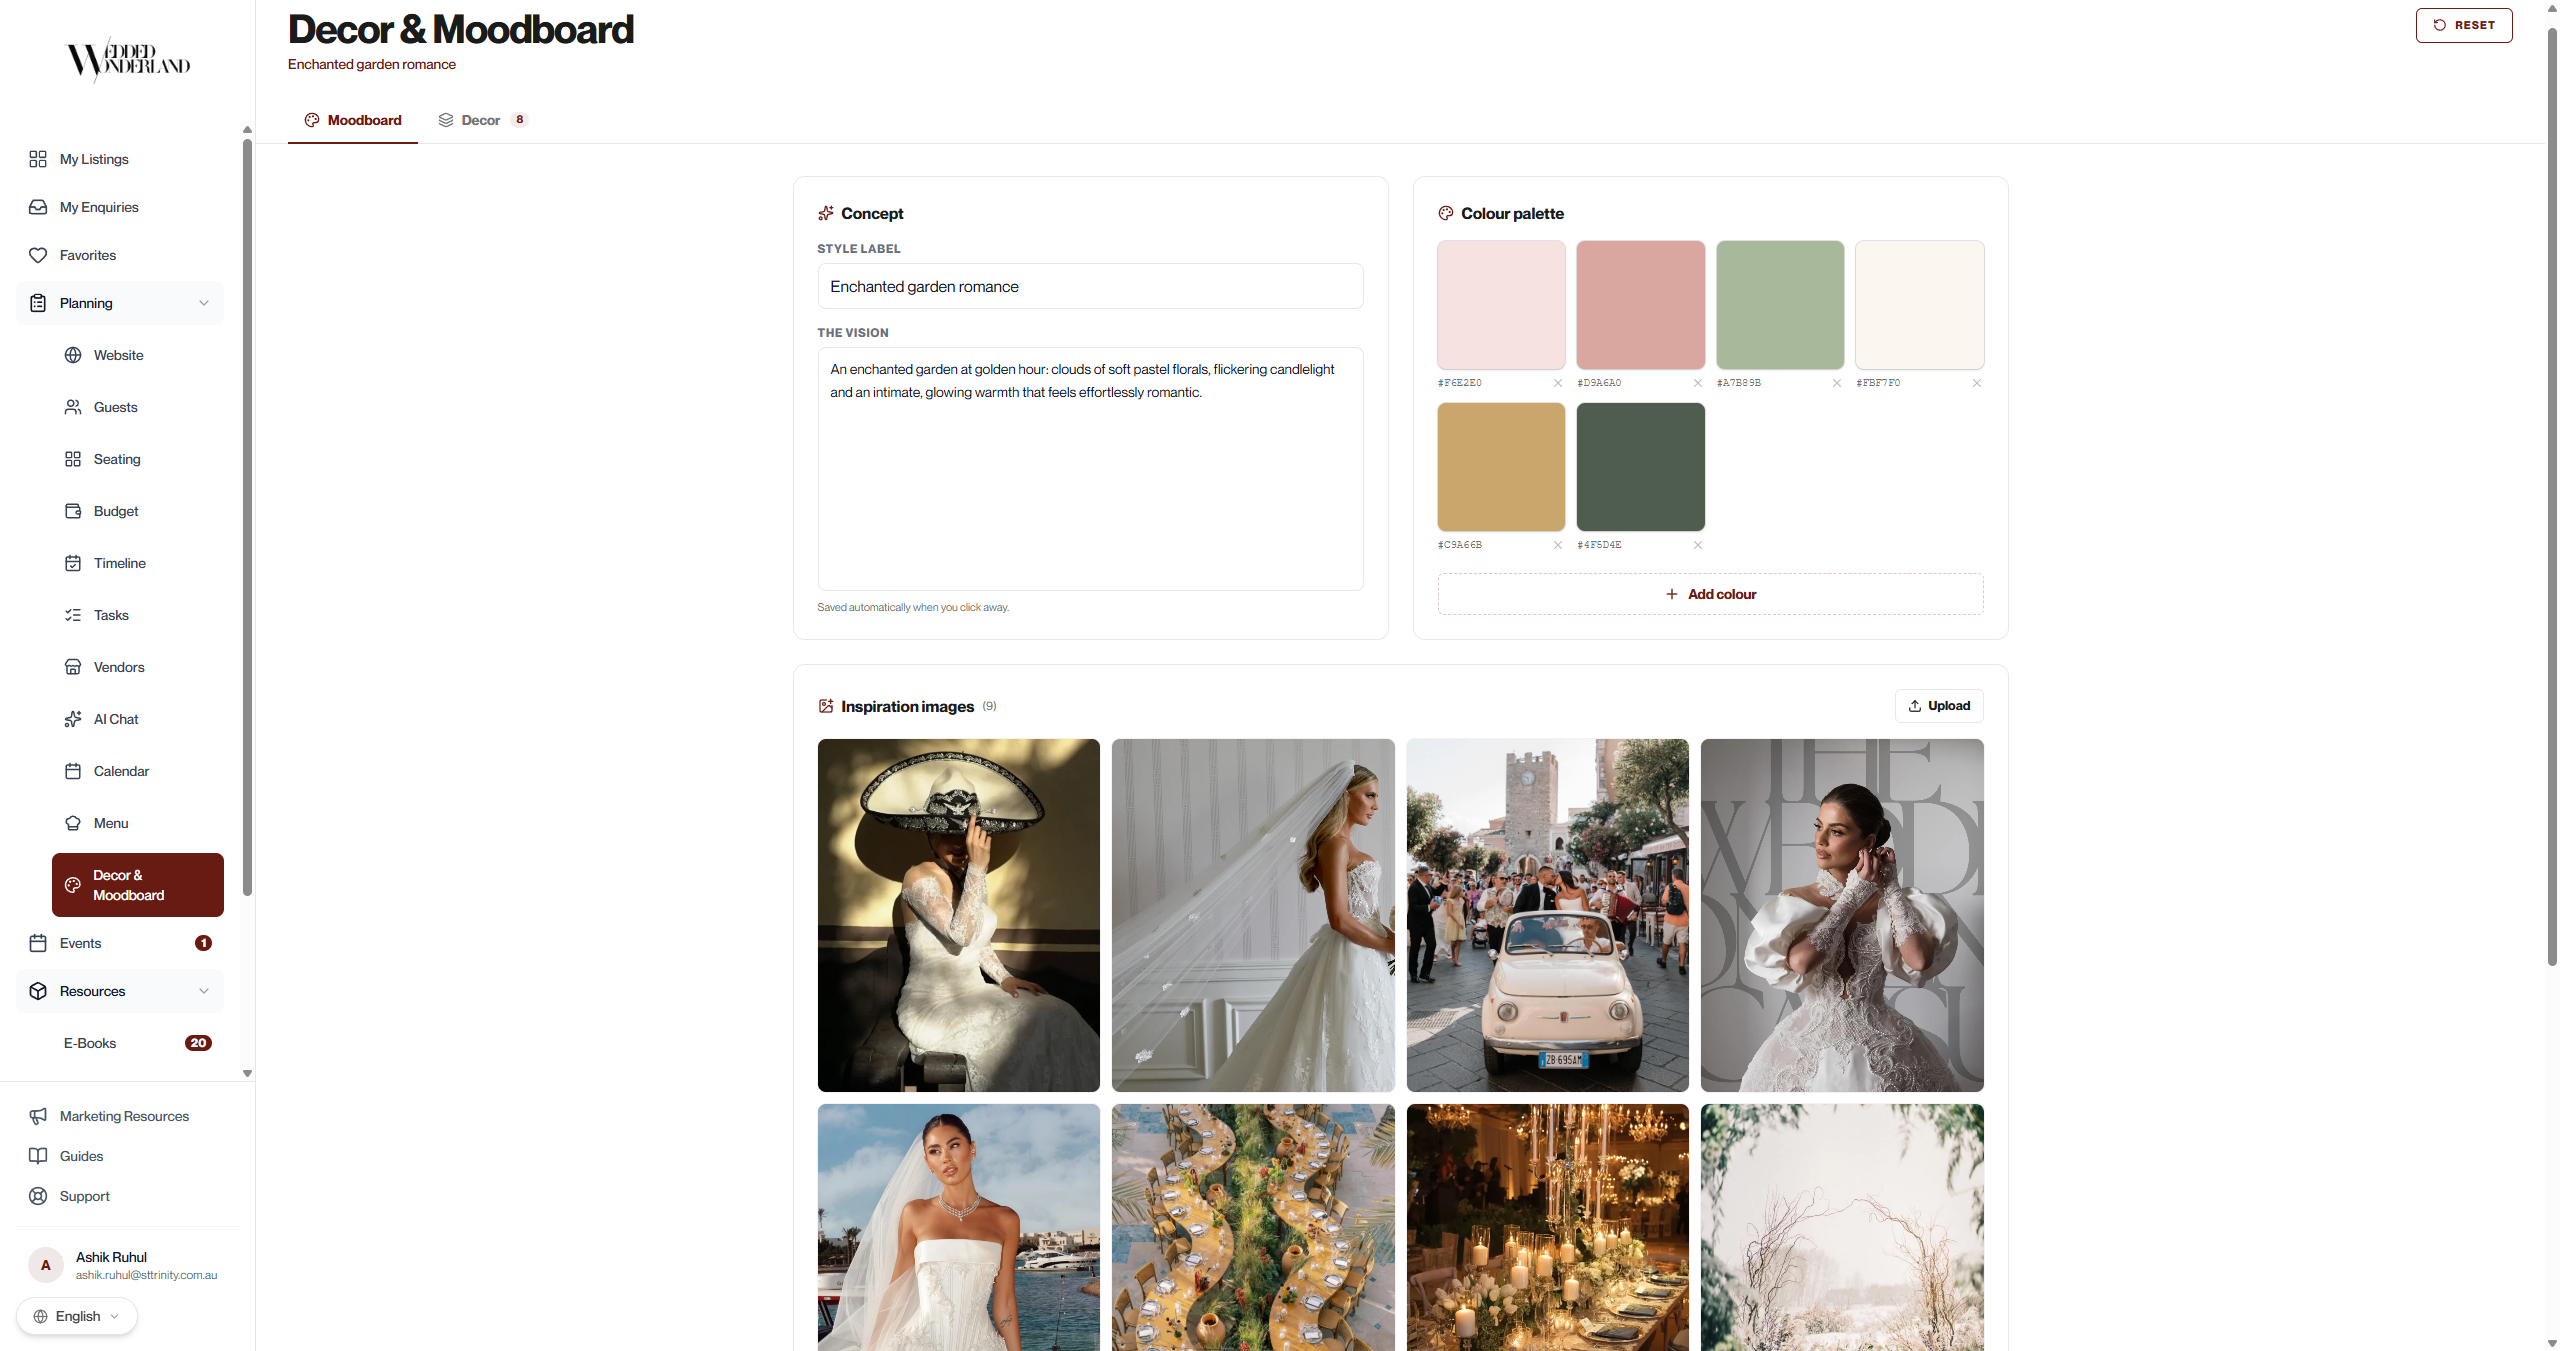The width and height of the screenshot is (2560, 1351).
Task: Switch to the Moodboard tab
Action: [353, 120]
